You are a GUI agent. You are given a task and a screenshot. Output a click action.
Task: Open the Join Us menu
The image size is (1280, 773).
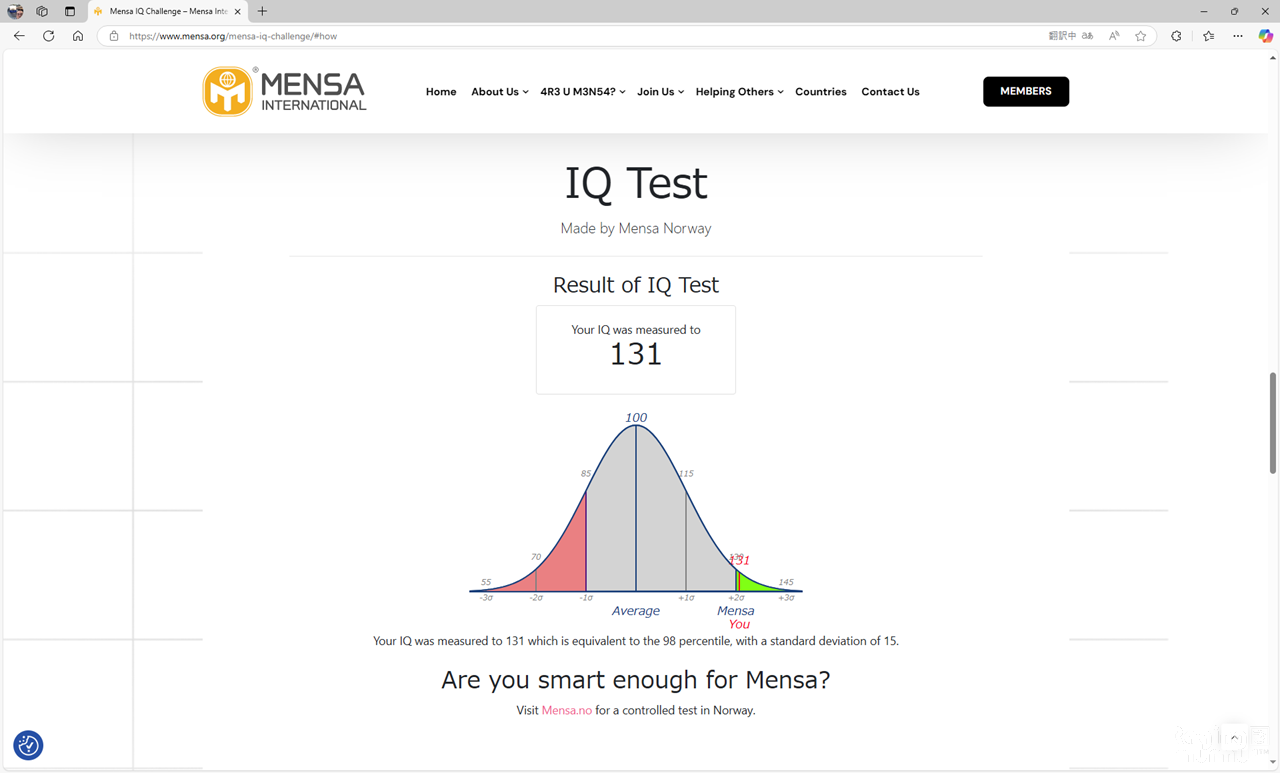tap(660, 92)
